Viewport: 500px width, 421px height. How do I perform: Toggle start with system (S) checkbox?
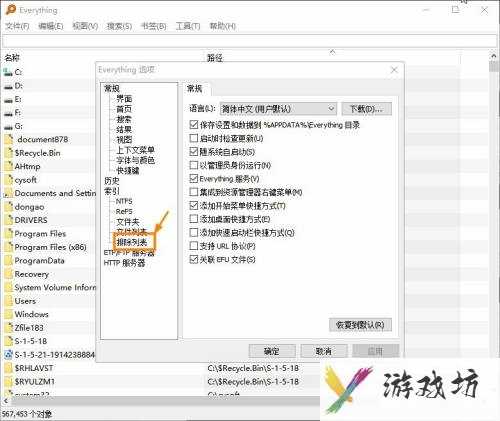coord(194,152)
